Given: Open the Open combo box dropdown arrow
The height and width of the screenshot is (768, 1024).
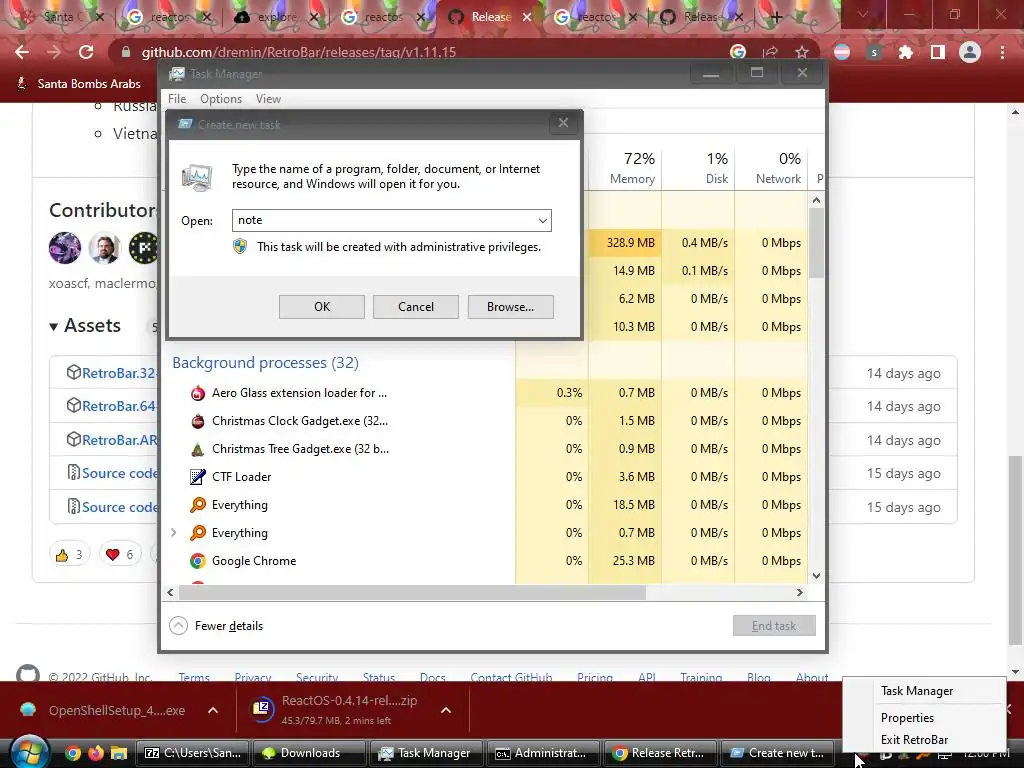Looking at the screenshot, I should tap(542, 220).
